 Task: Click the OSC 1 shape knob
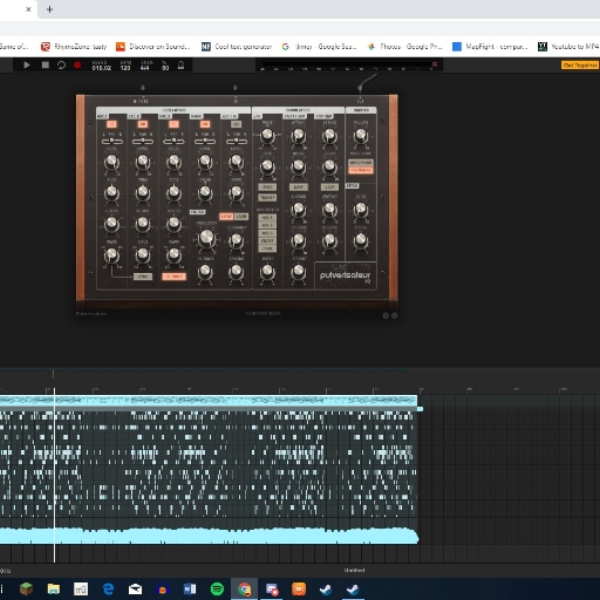pyautogui.click(x=112, y=255)
